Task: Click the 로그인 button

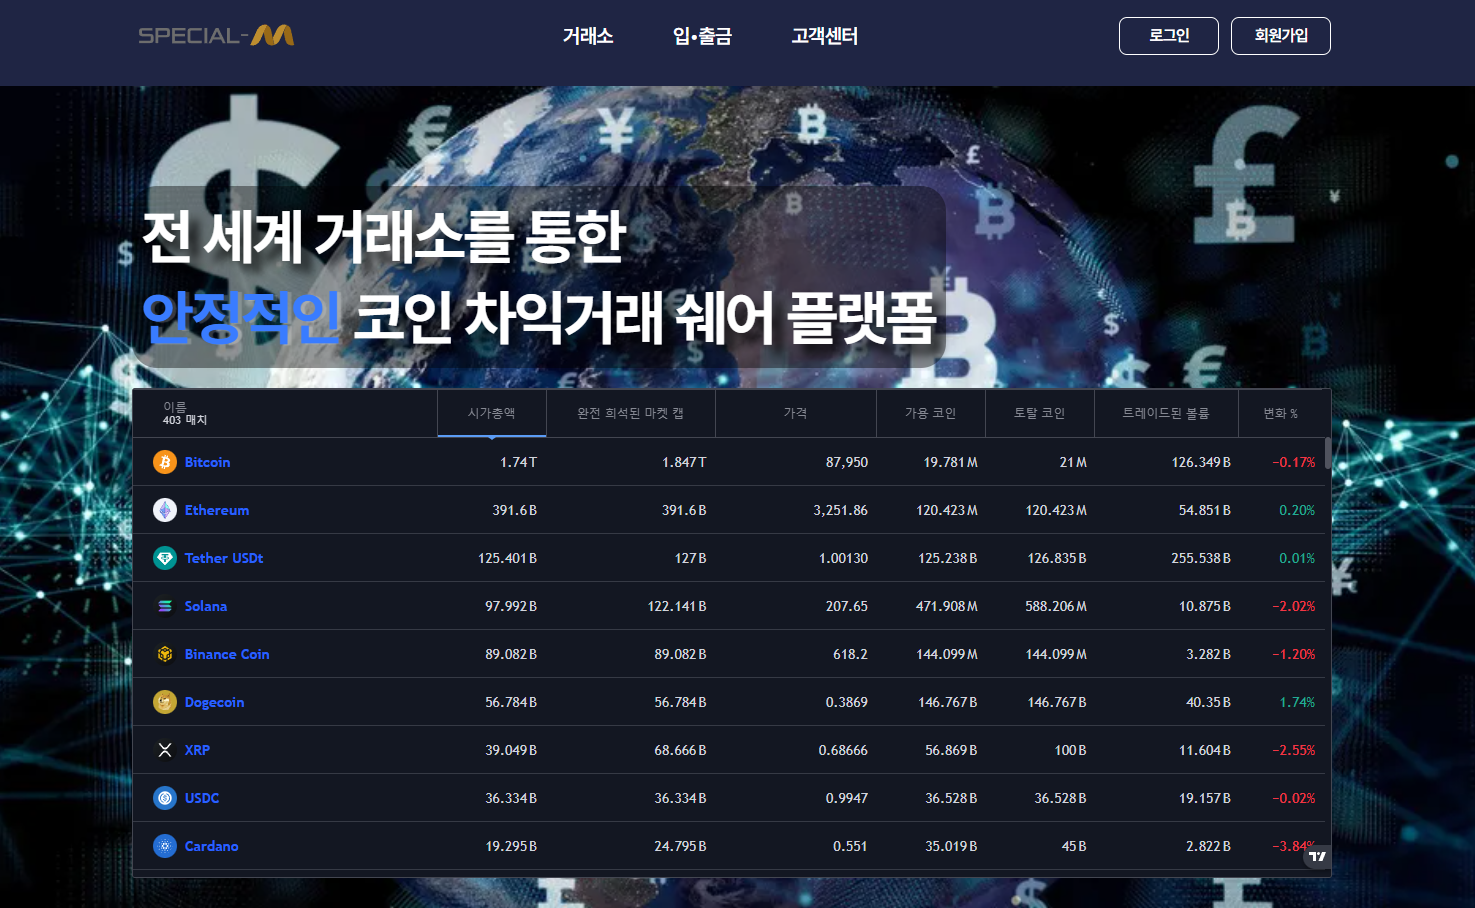Action: 1169,36
